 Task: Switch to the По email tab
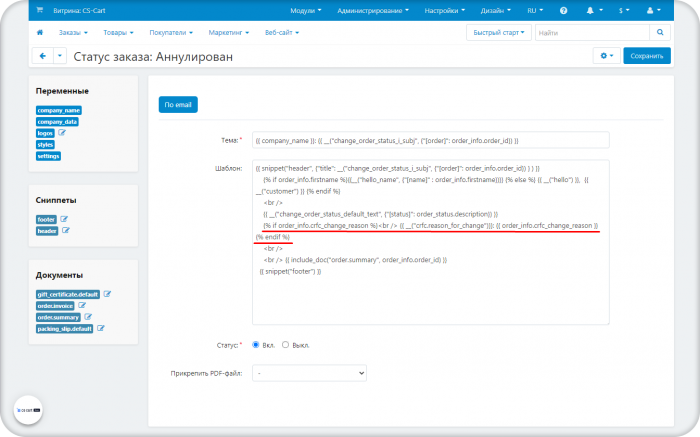(178, 105)
